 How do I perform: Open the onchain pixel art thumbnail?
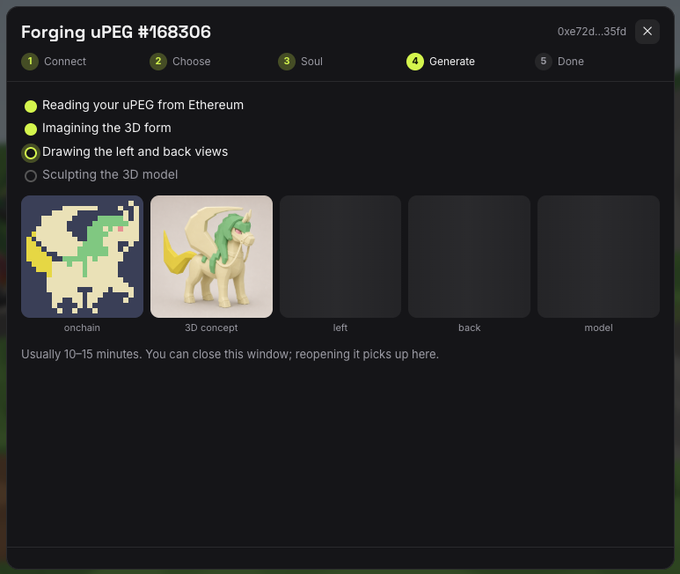[82, 256]
